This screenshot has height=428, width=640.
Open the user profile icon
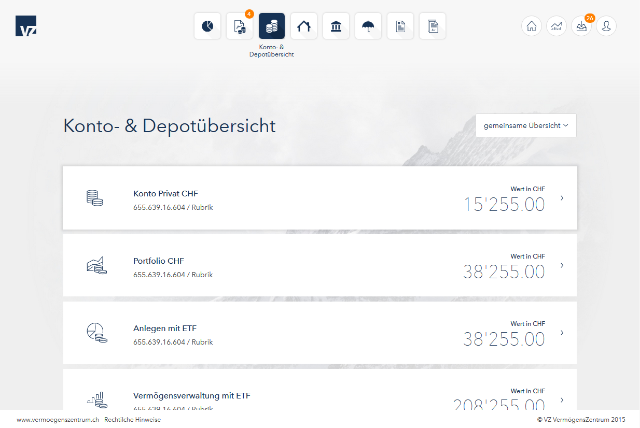(607, 26)
